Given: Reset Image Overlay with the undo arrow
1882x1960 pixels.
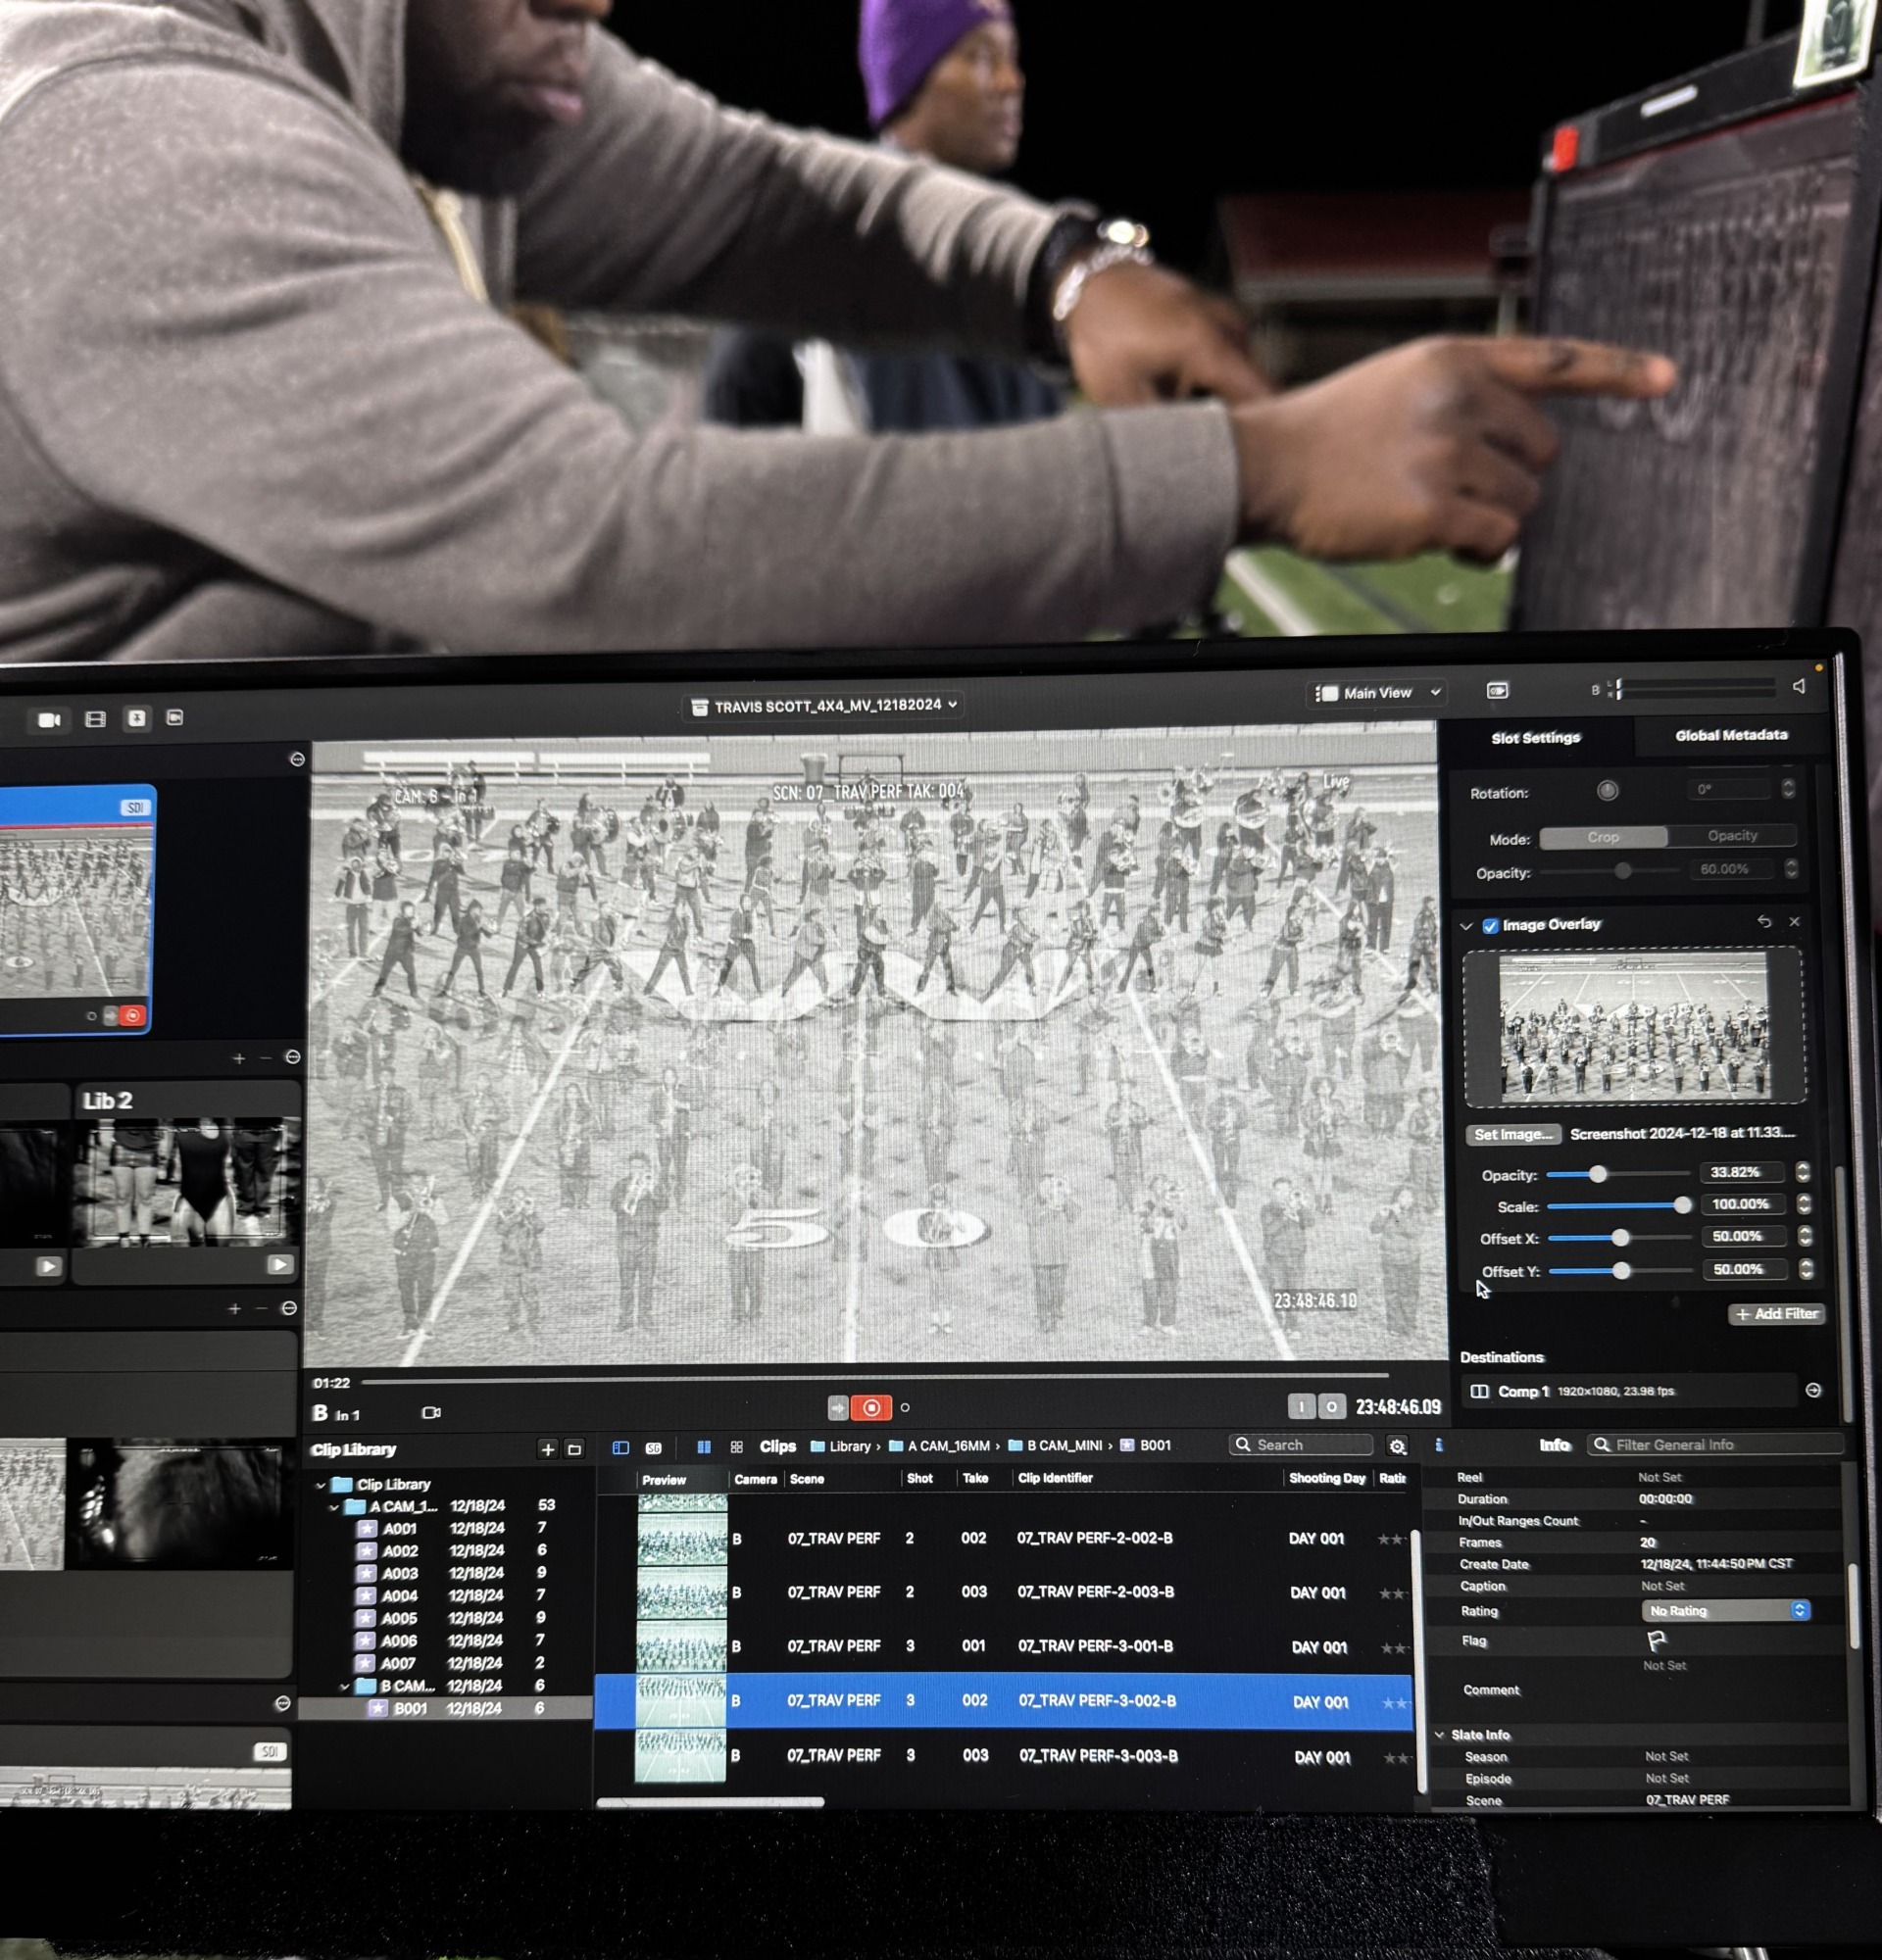Looking at the screenshot, I should pos(1763,921).
